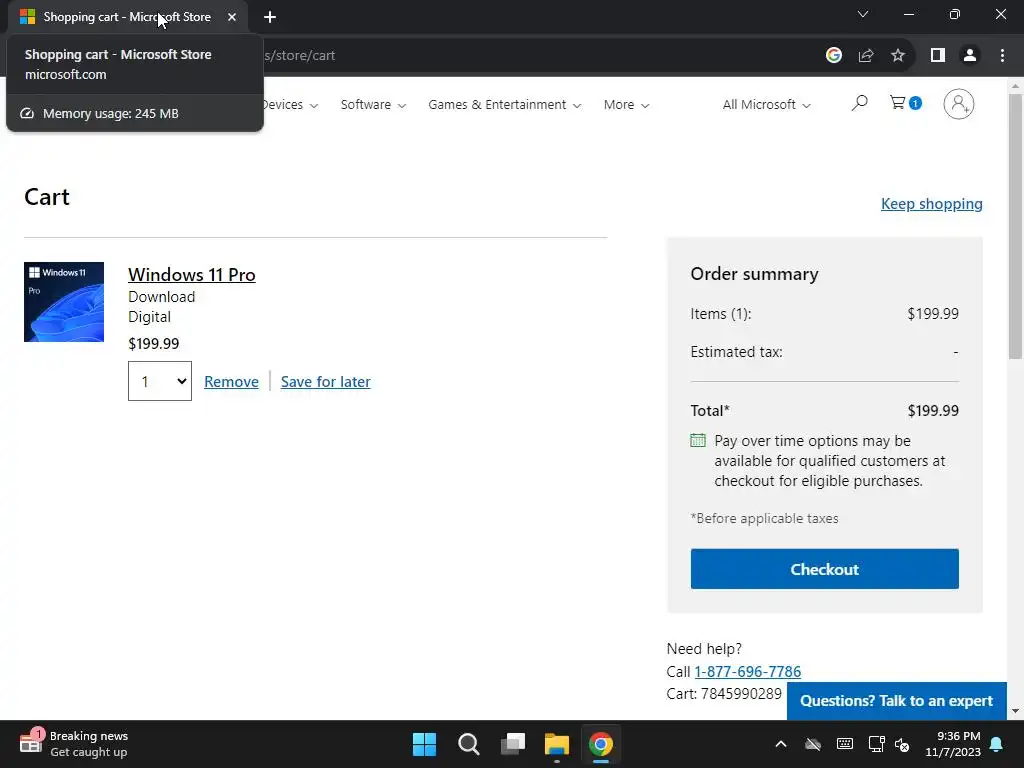Open File Explorer from taskbar
The image size is (1024, 768).
tap(557, 744)
